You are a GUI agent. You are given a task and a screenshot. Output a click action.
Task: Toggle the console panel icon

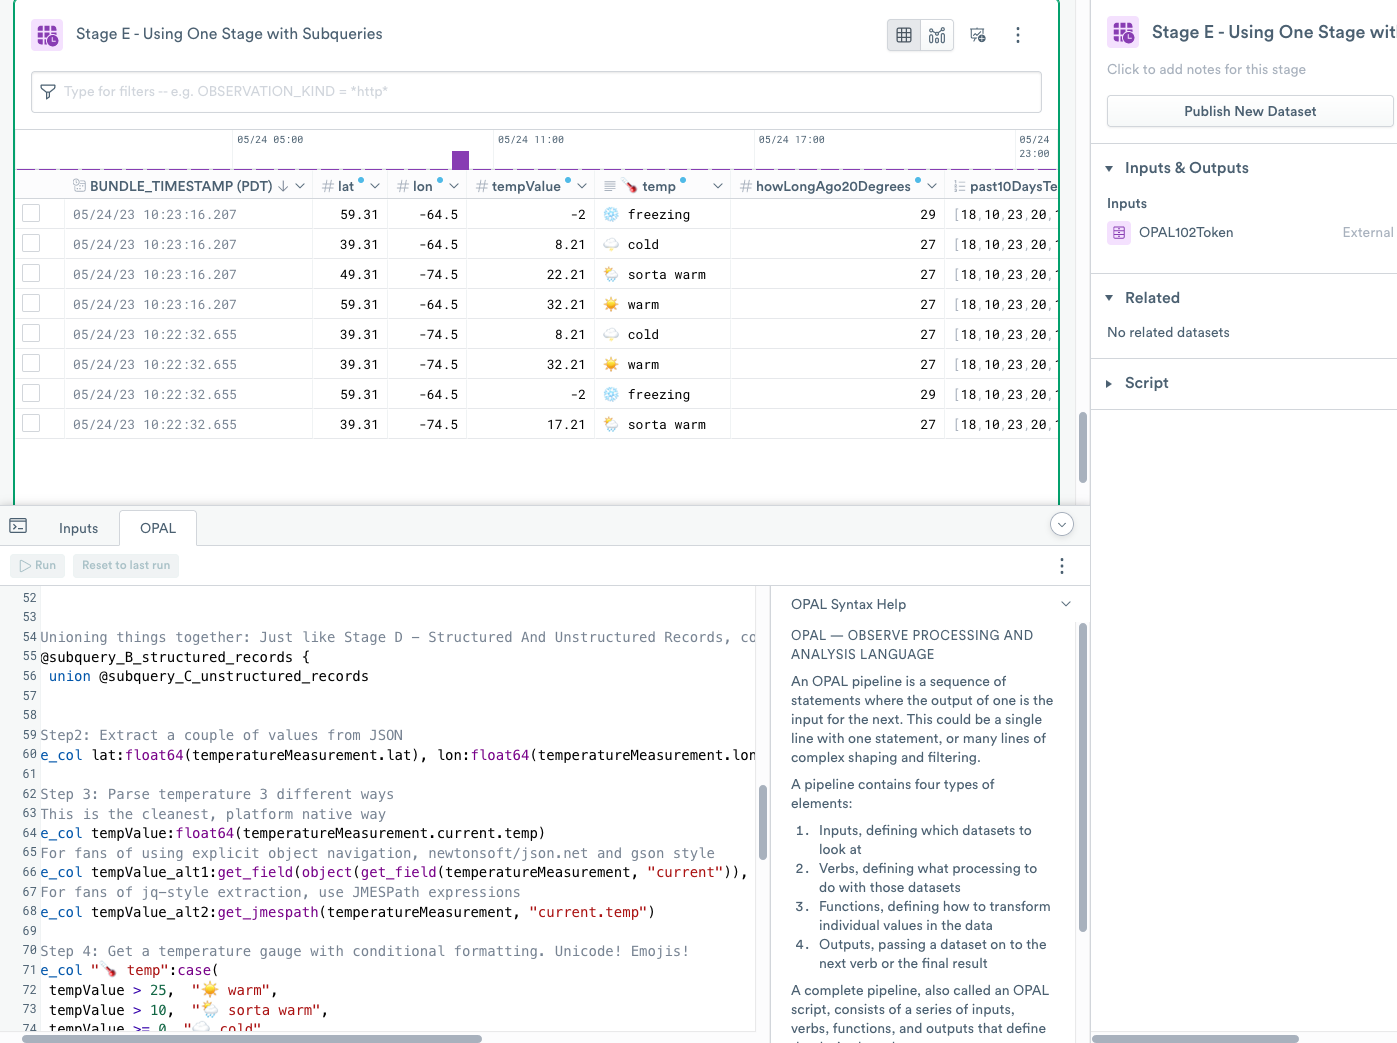point(18,526)
